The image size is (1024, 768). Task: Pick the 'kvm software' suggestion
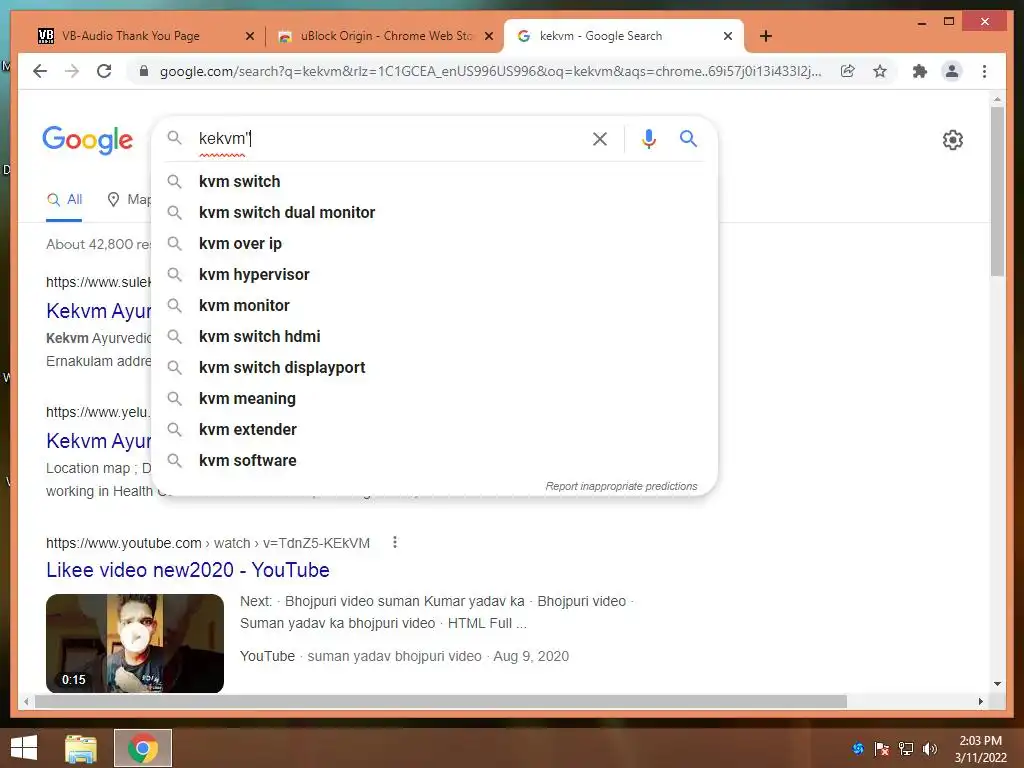coord(434,460)
